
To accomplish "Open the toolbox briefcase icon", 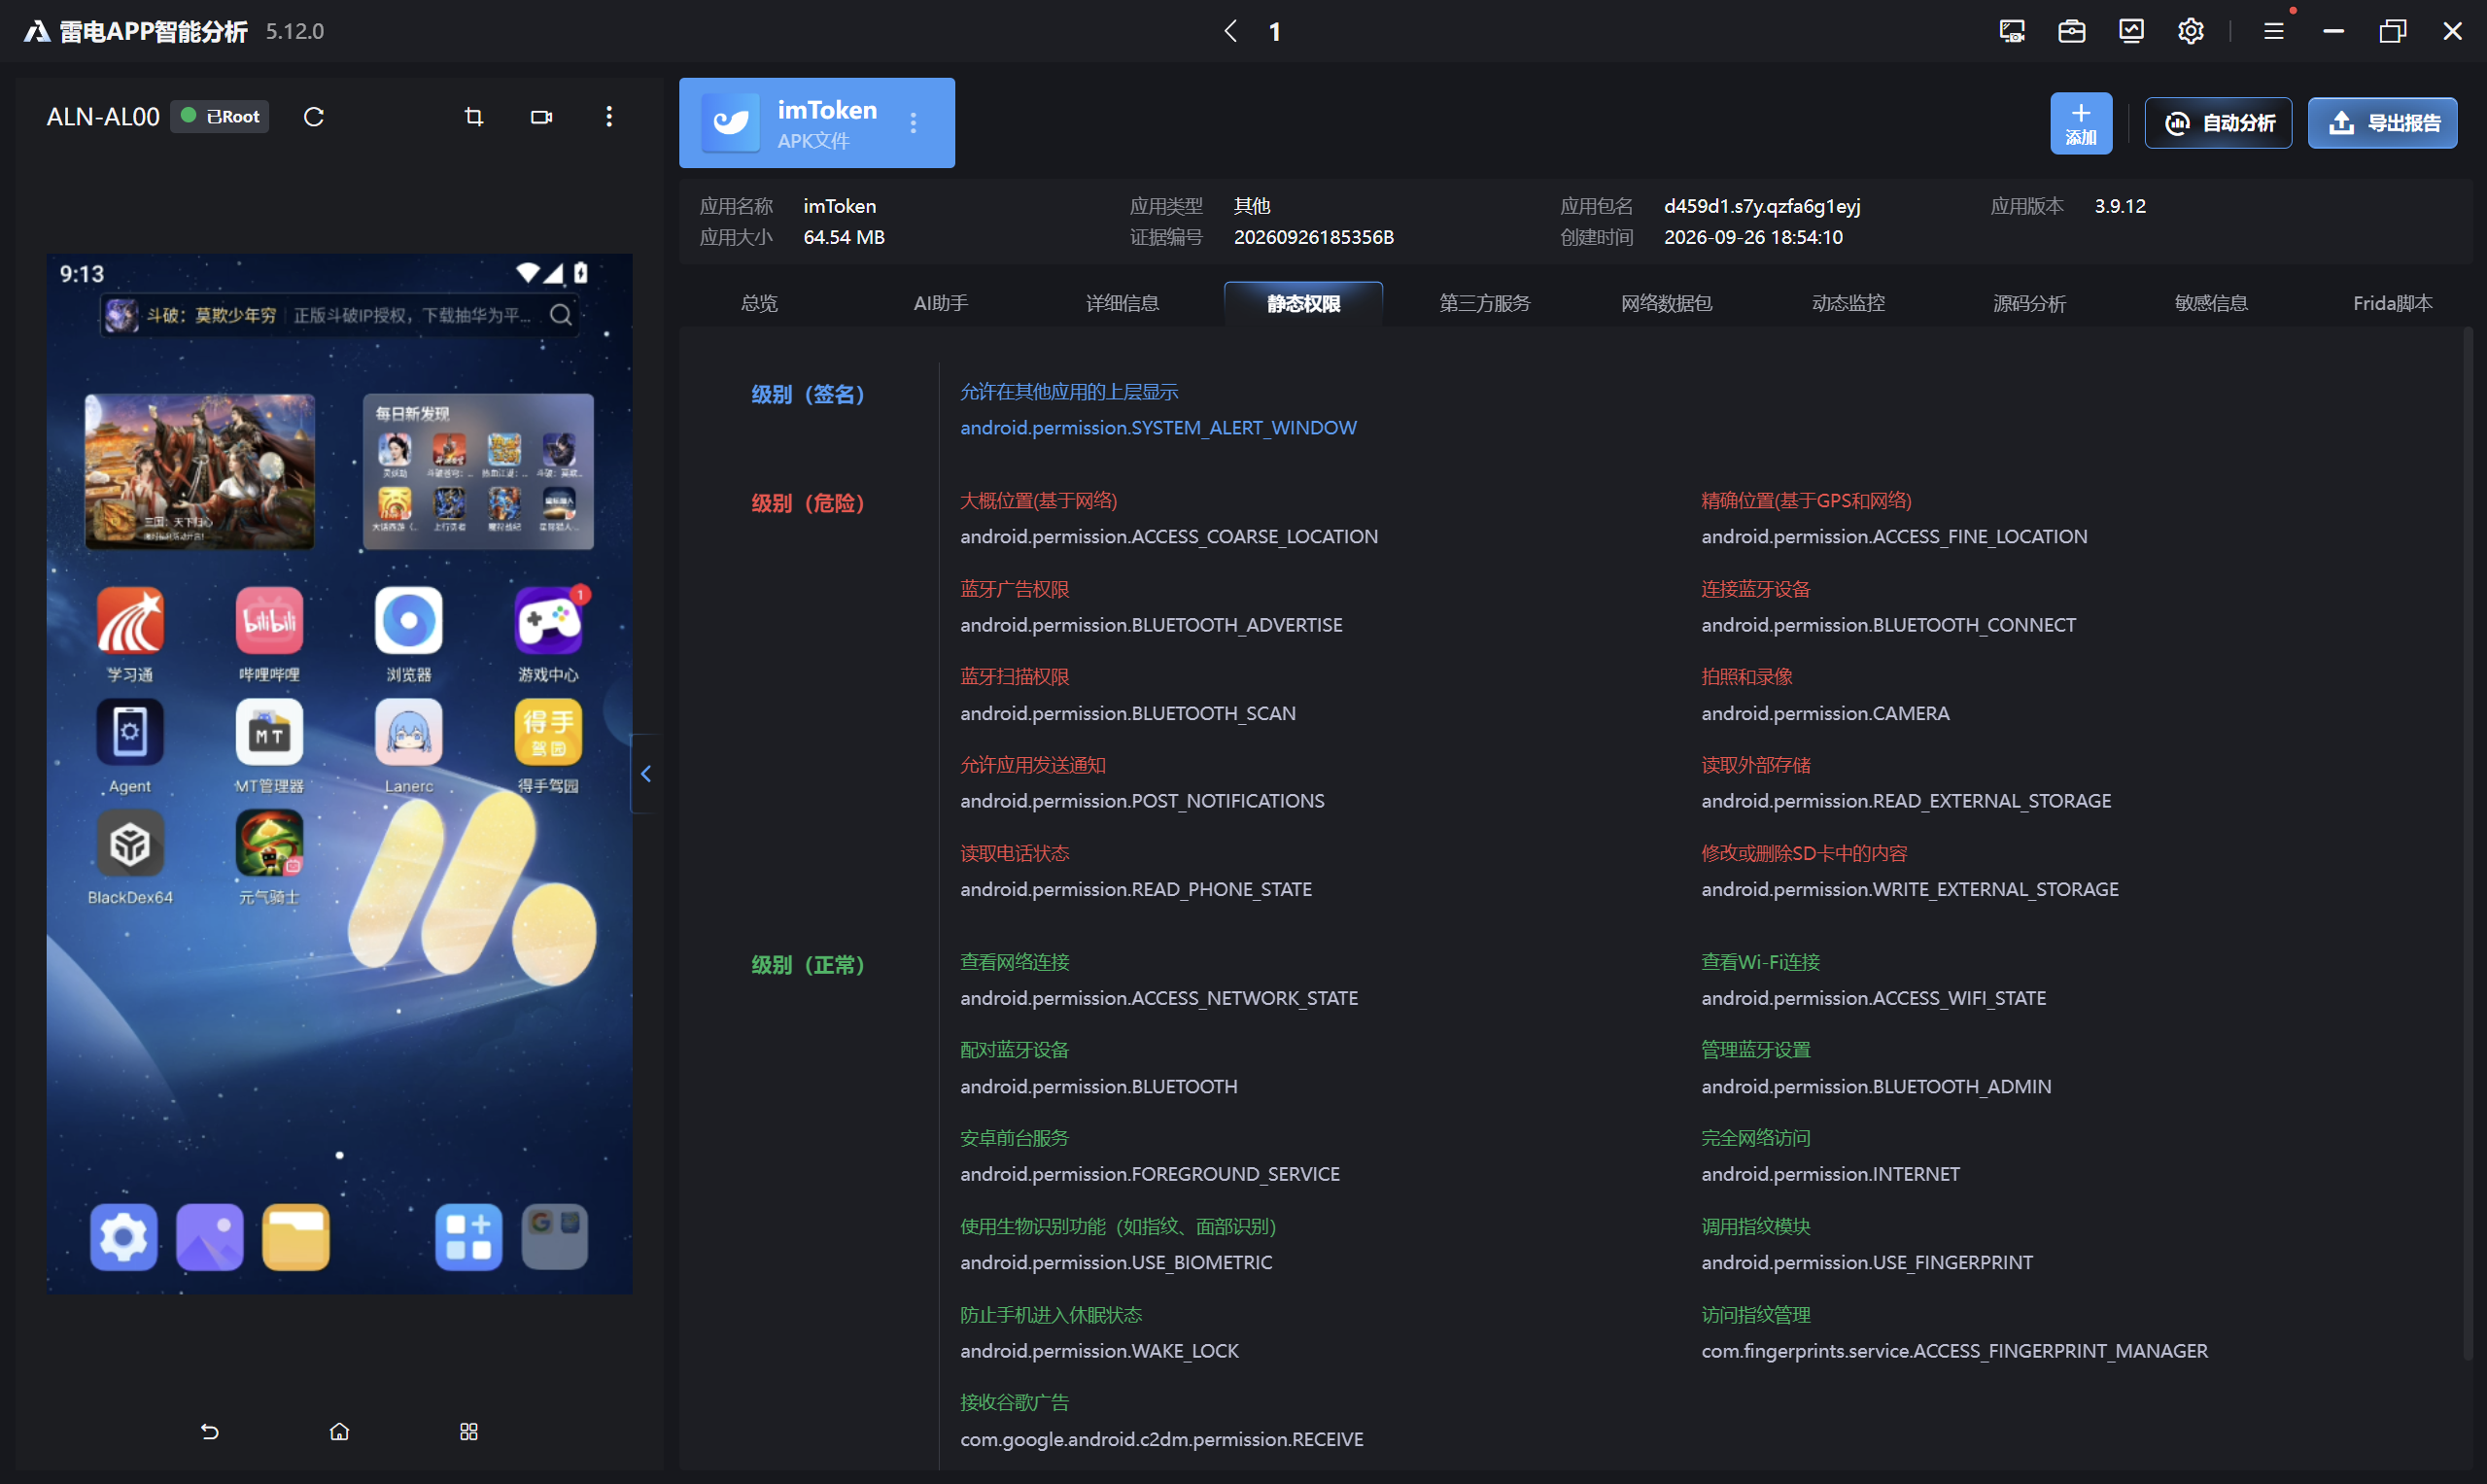I will 2072,31.
